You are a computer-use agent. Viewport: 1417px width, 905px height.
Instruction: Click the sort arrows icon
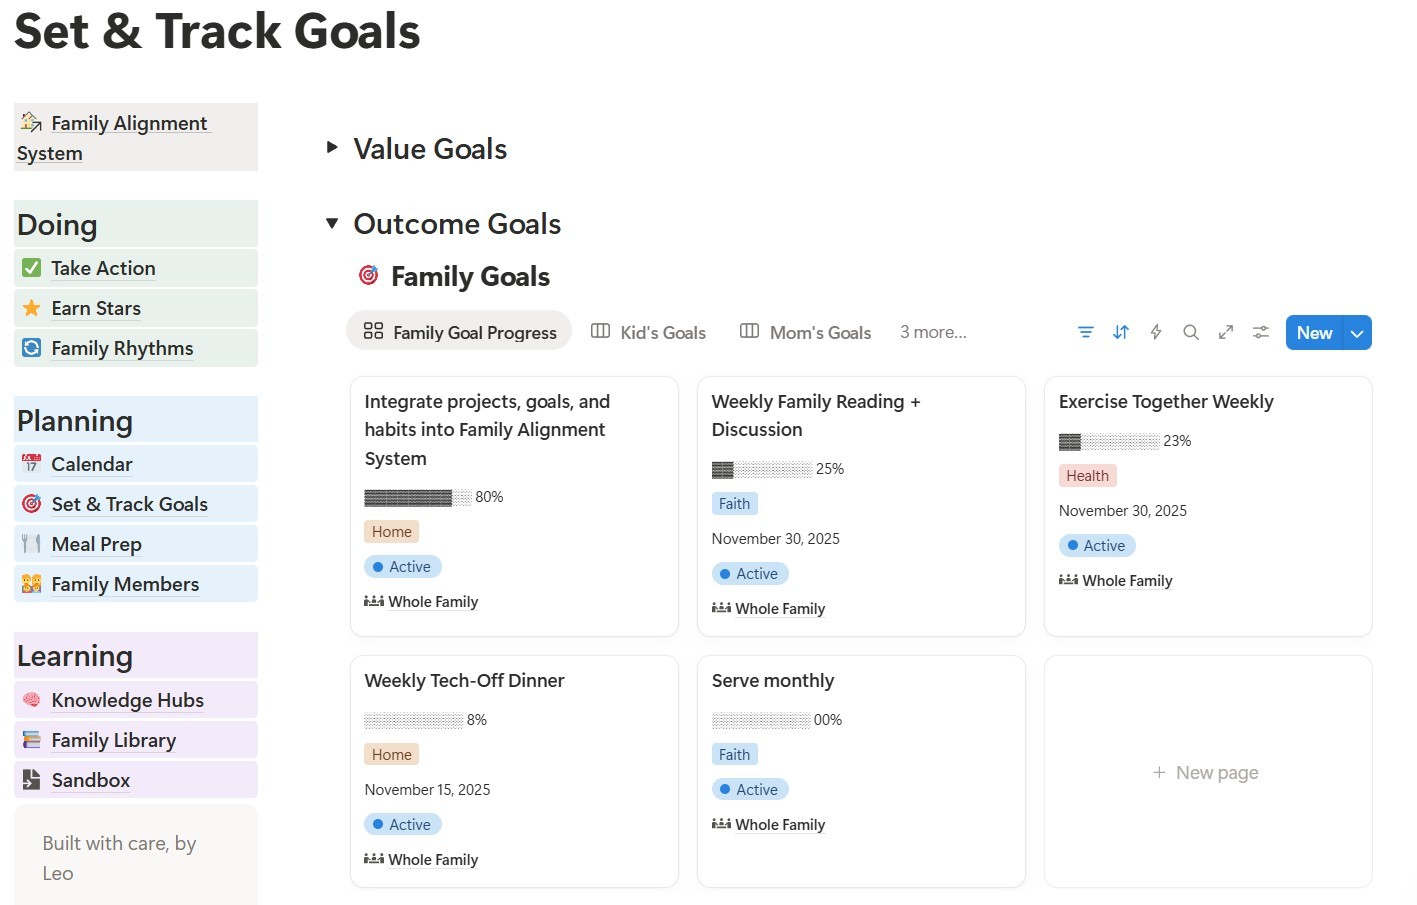[x=1121, y=332]
